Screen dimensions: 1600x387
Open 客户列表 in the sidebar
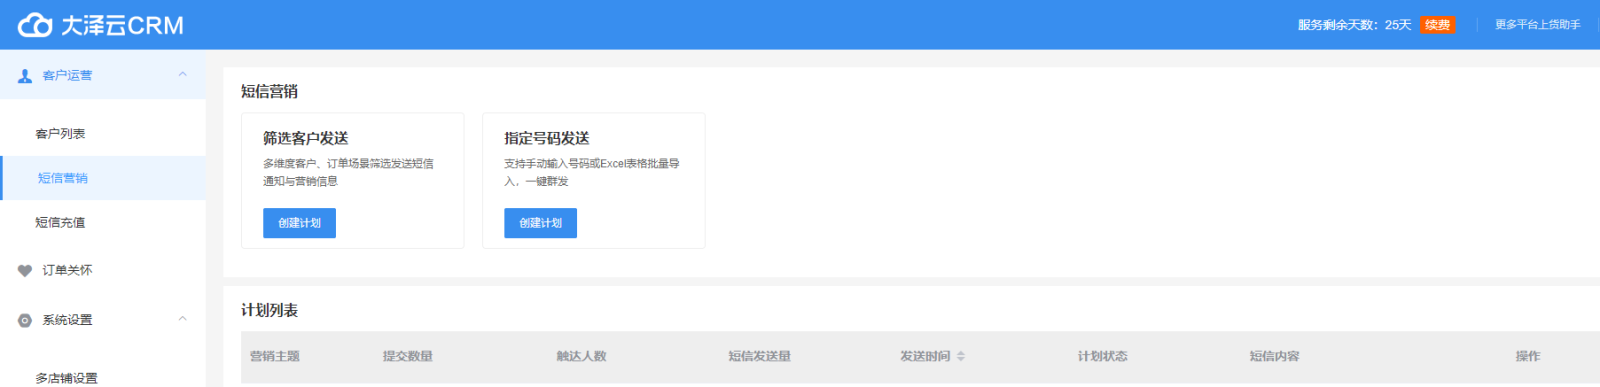60,133
